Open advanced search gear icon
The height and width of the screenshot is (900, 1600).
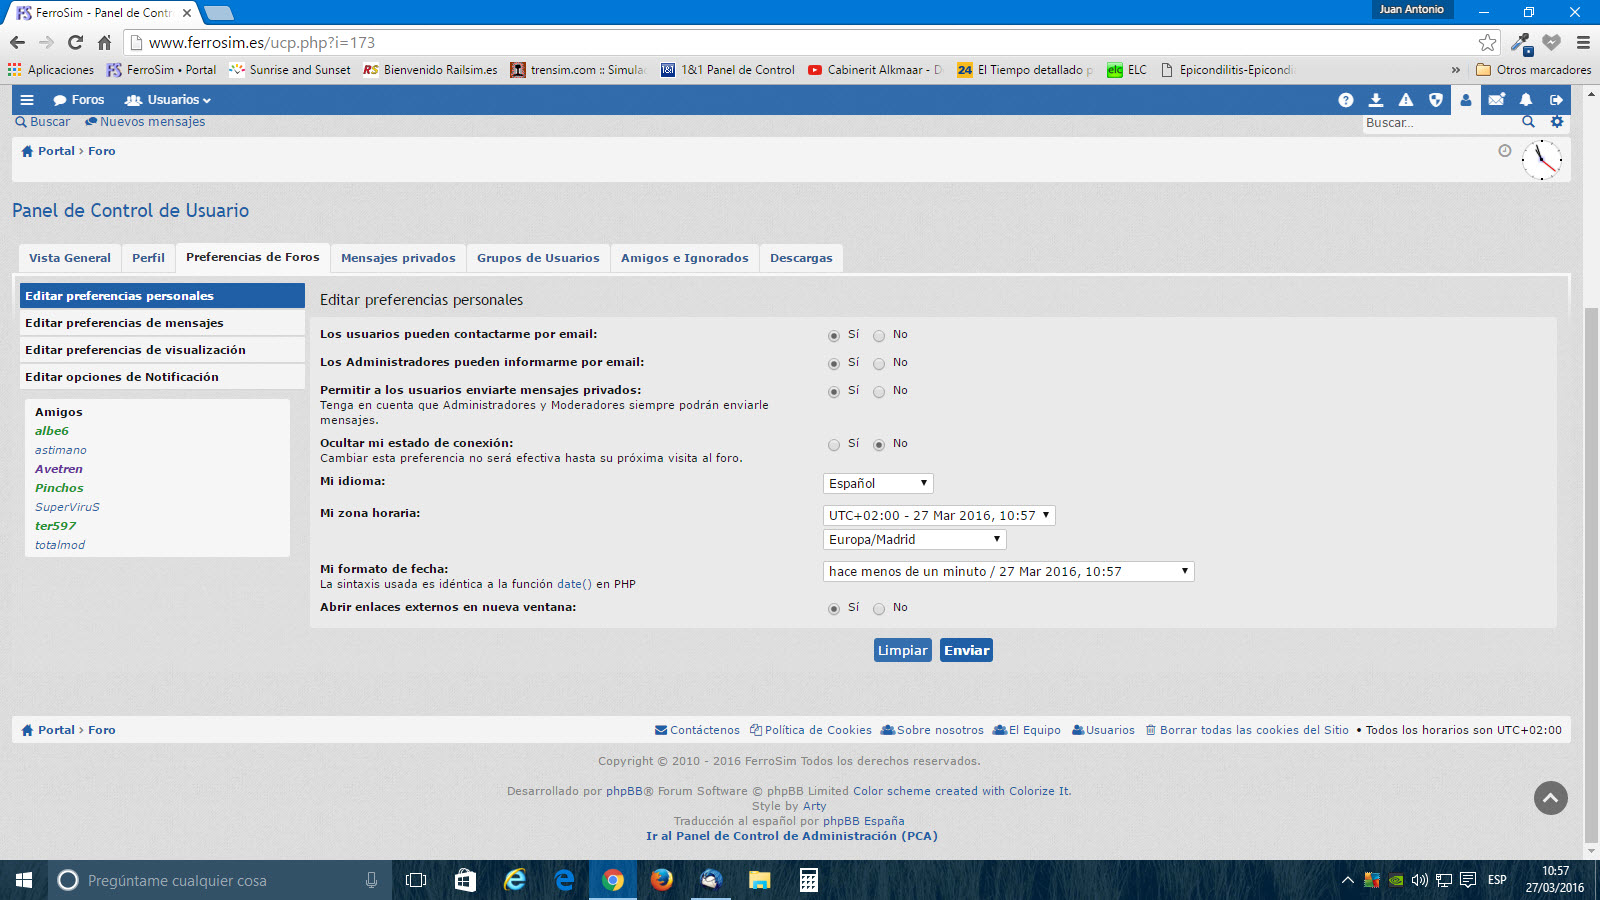1557,122
